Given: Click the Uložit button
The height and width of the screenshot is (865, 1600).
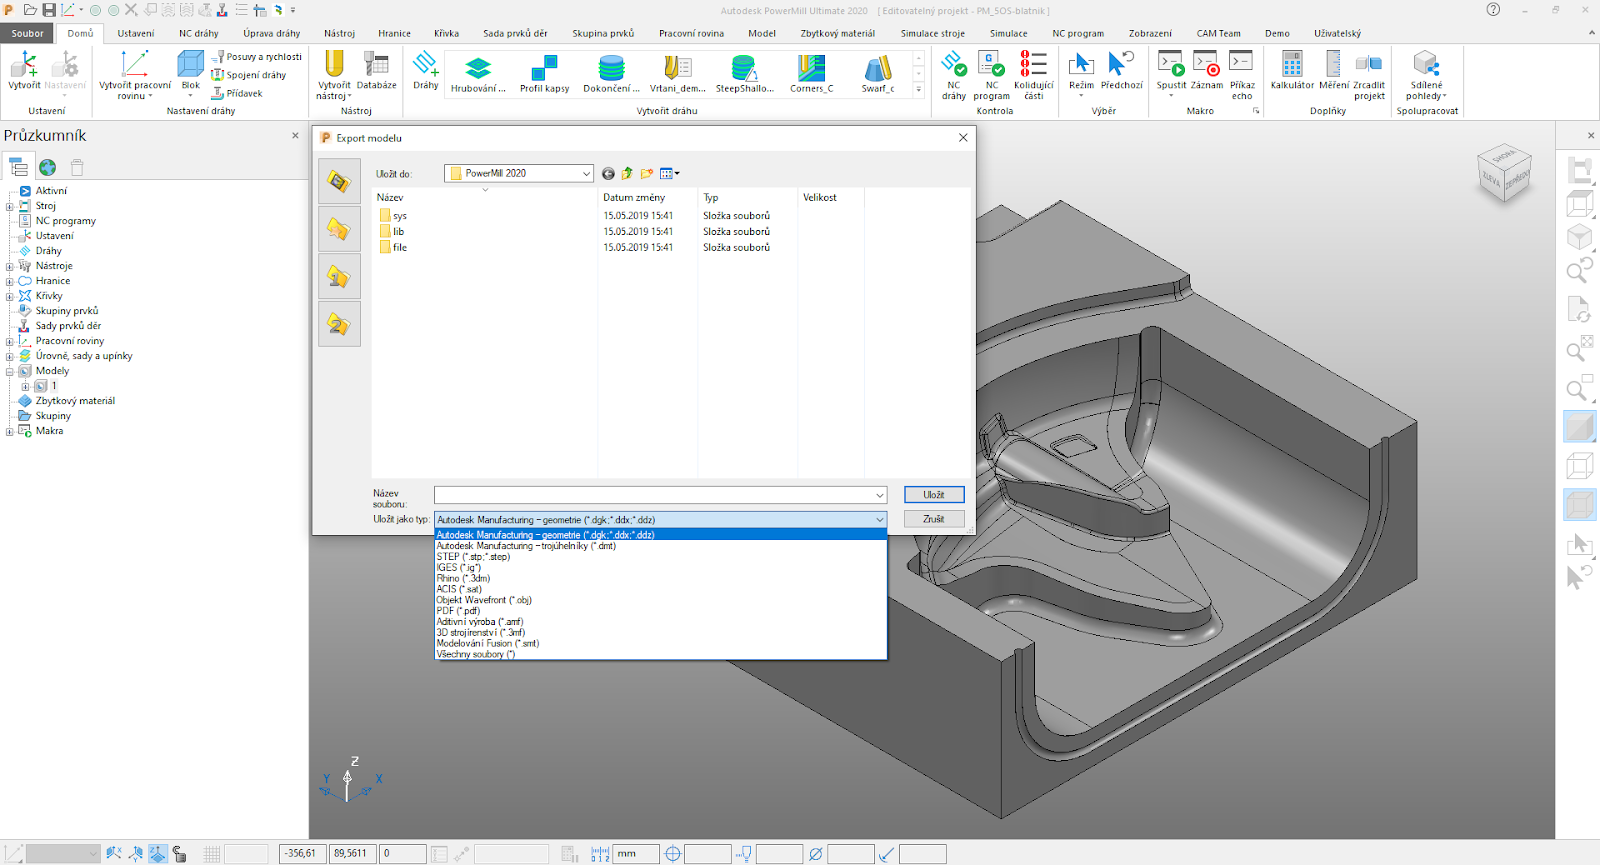Looking at the screenshot, I should (x=934, y=495).
